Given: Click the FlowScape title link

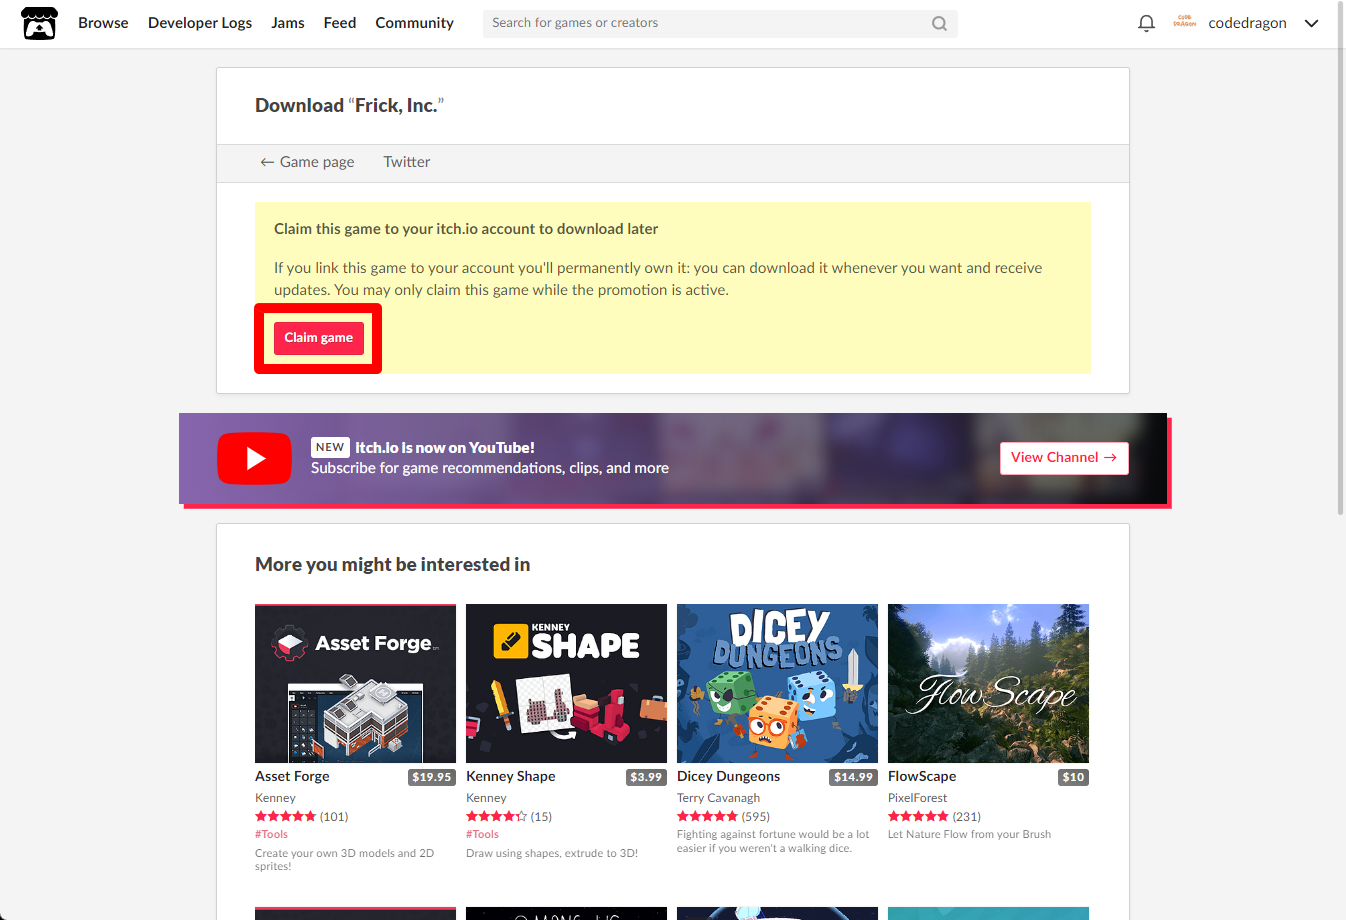Looking at the screenshot, I should point(922,776).
